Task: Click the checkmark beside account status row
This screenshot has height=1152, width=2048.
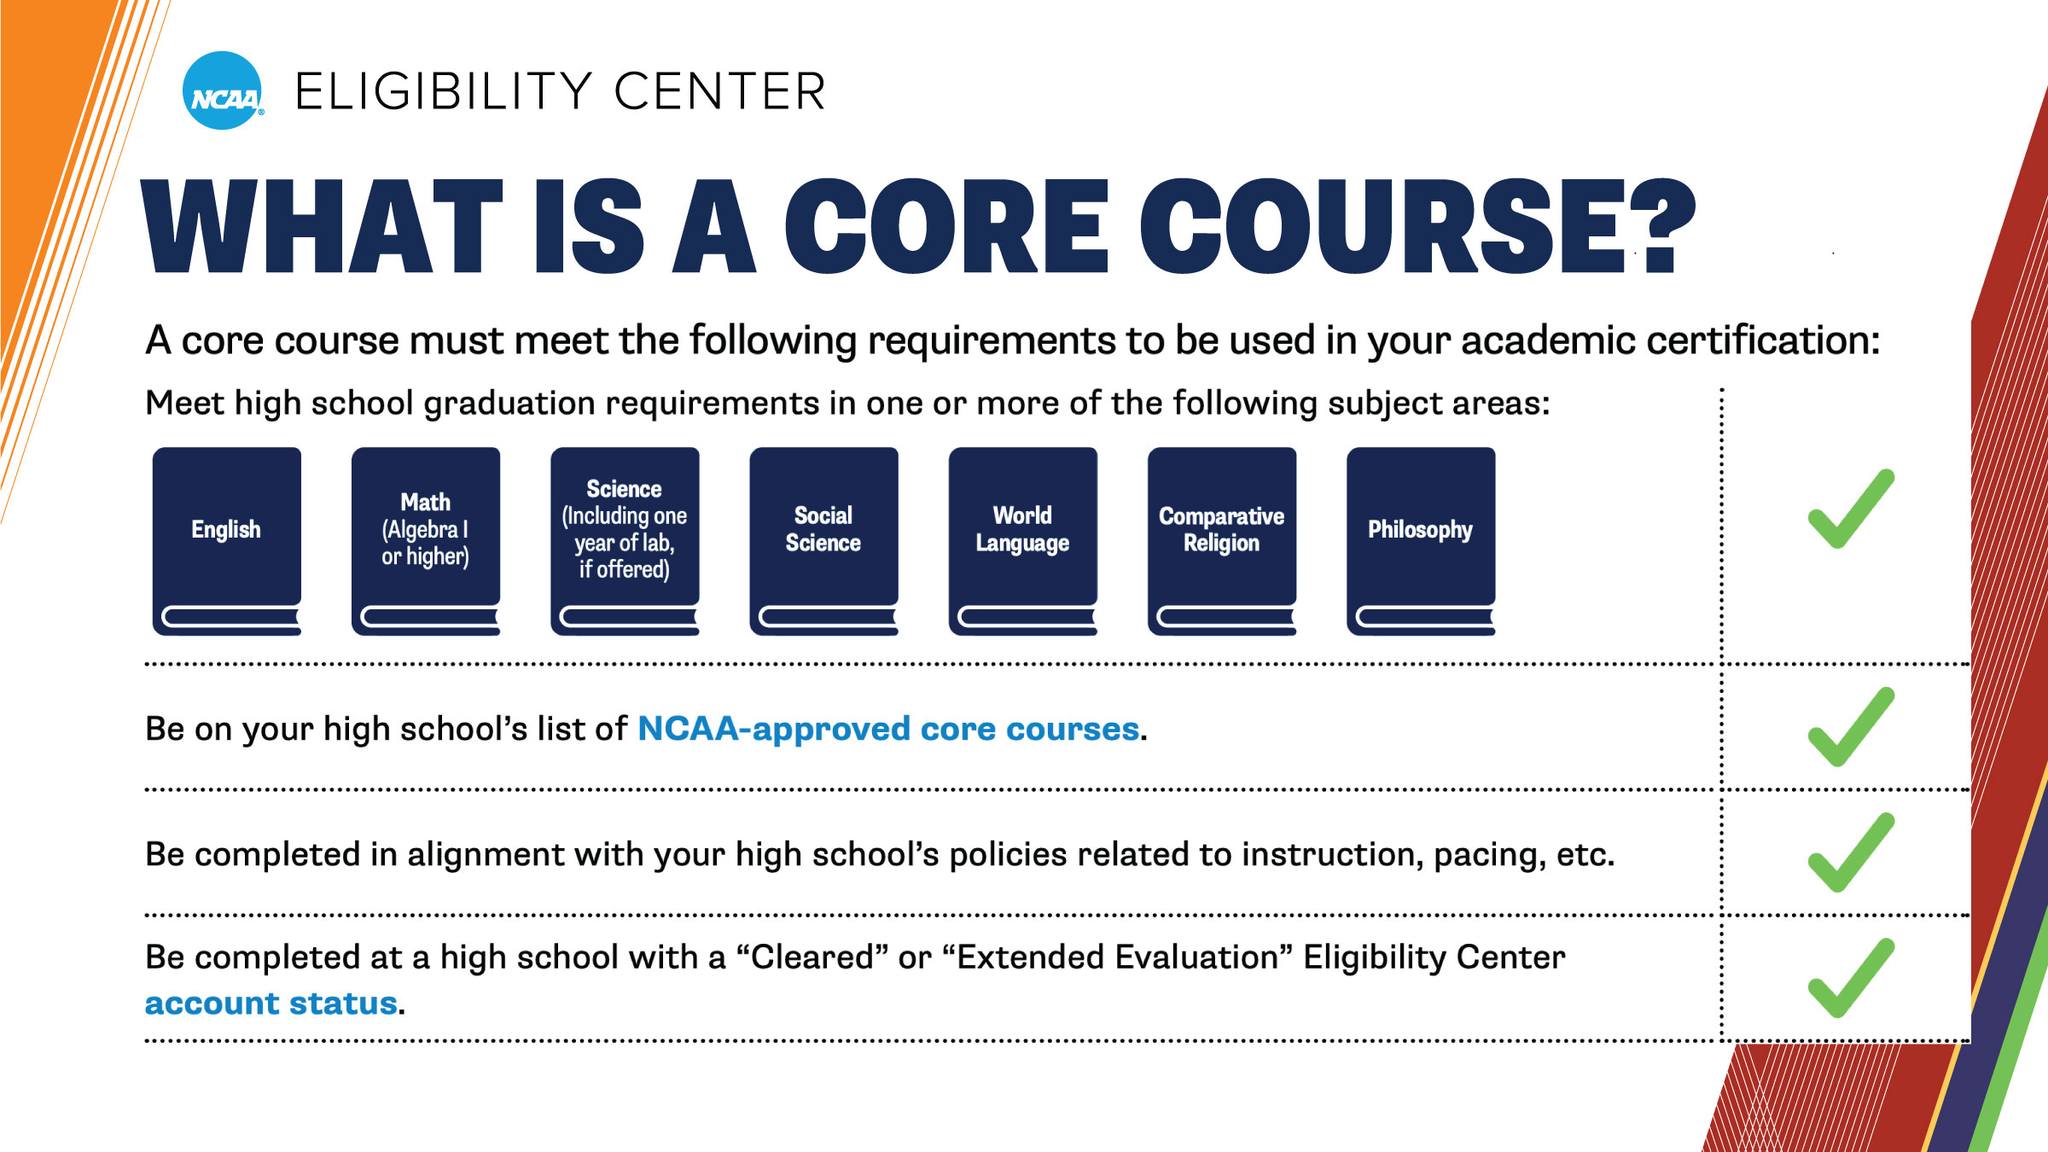Action: click(1851, 978)
